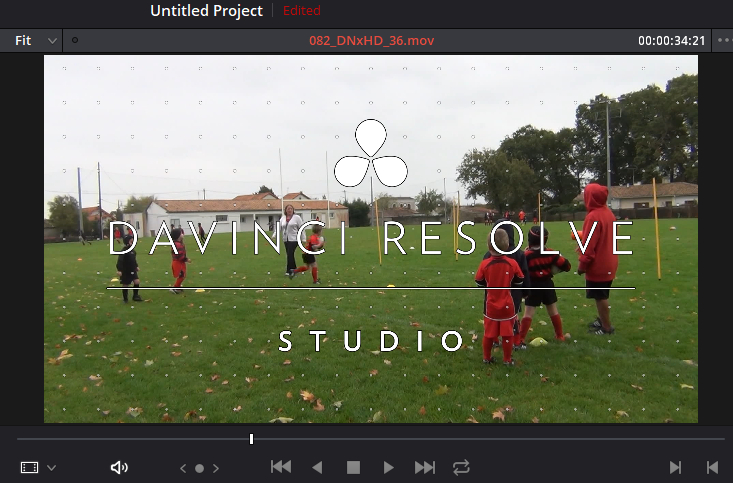Image resolution: width=733 pixels, height=483 pixels.
Task: Stop playback with the square button
Action: pos(353,468)
